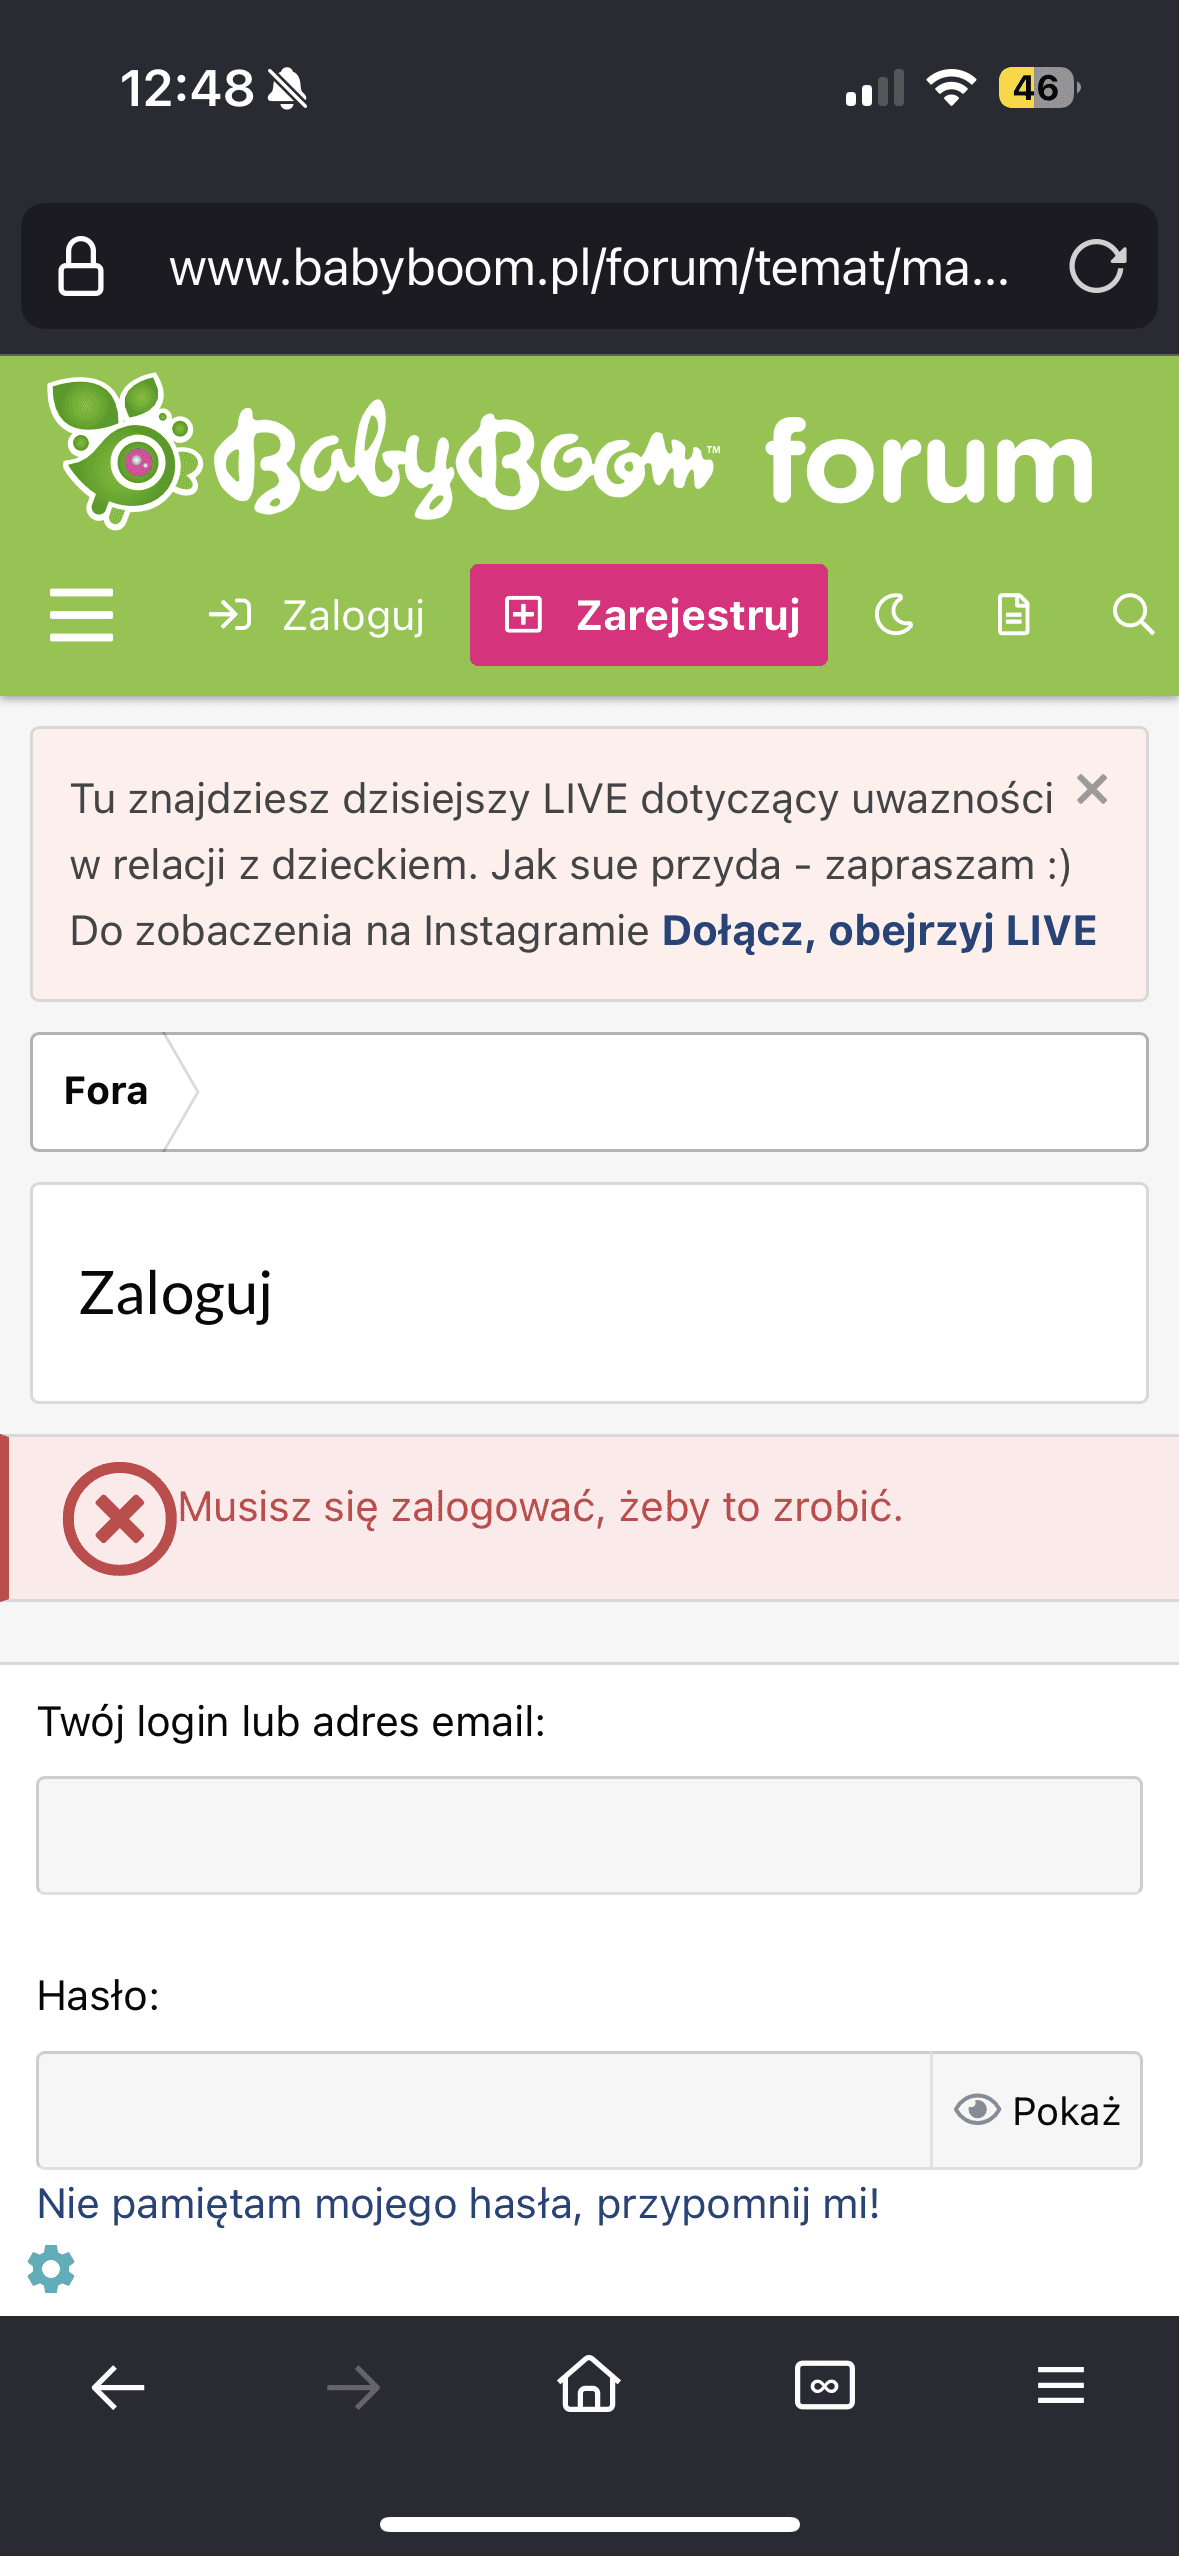Show password using the Pokaż toggle
This screenshot has height=2556, width=1179.
click(x=1037, y=2111)
